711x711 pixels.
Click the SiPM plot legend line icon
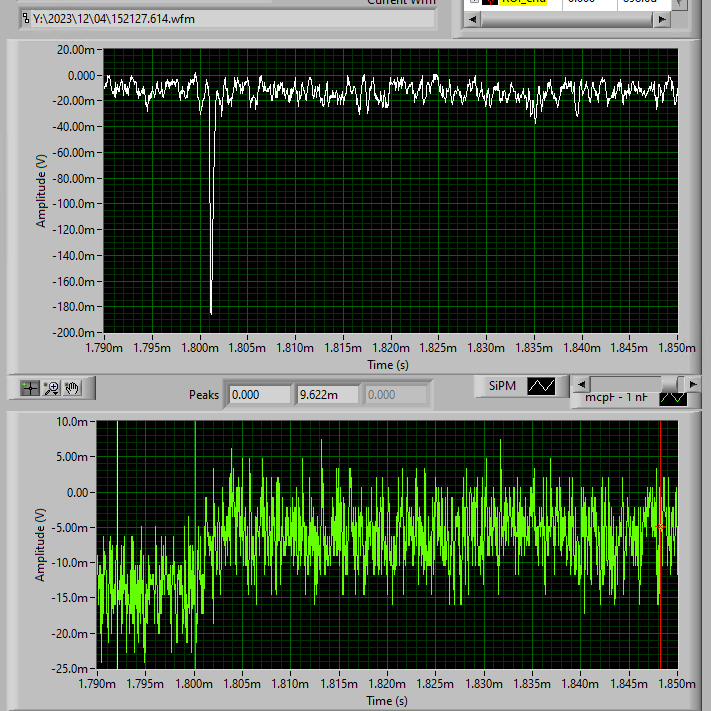click(x=541, y=385)
